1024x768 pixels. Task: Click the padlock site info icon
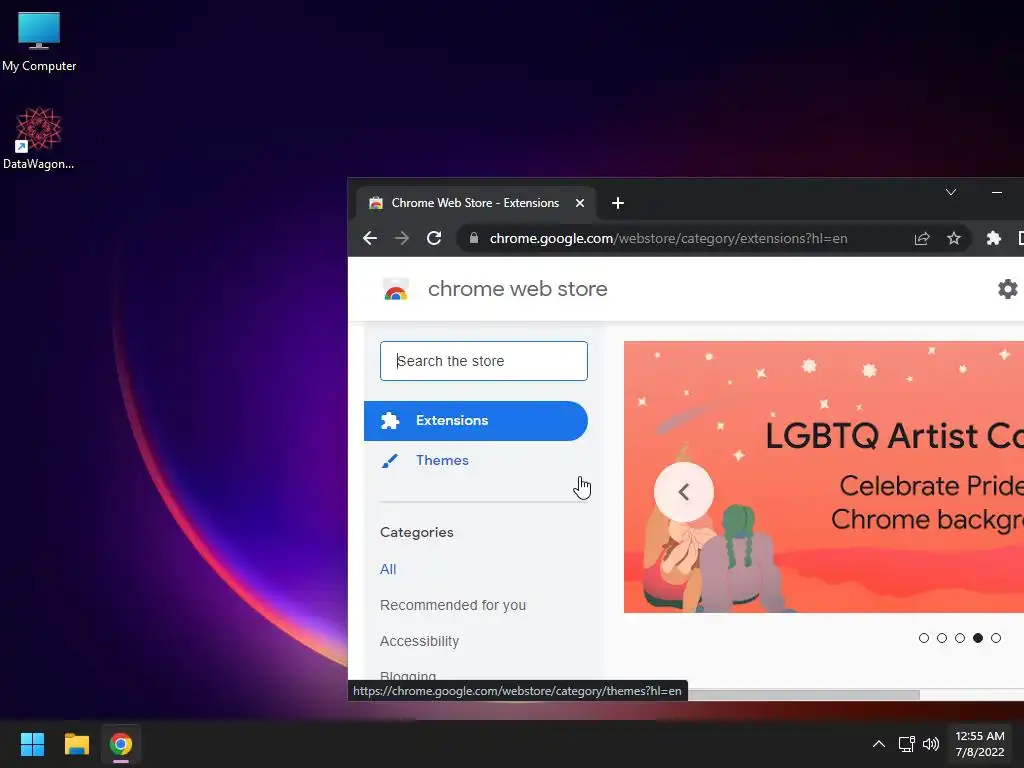coord(474,238)
